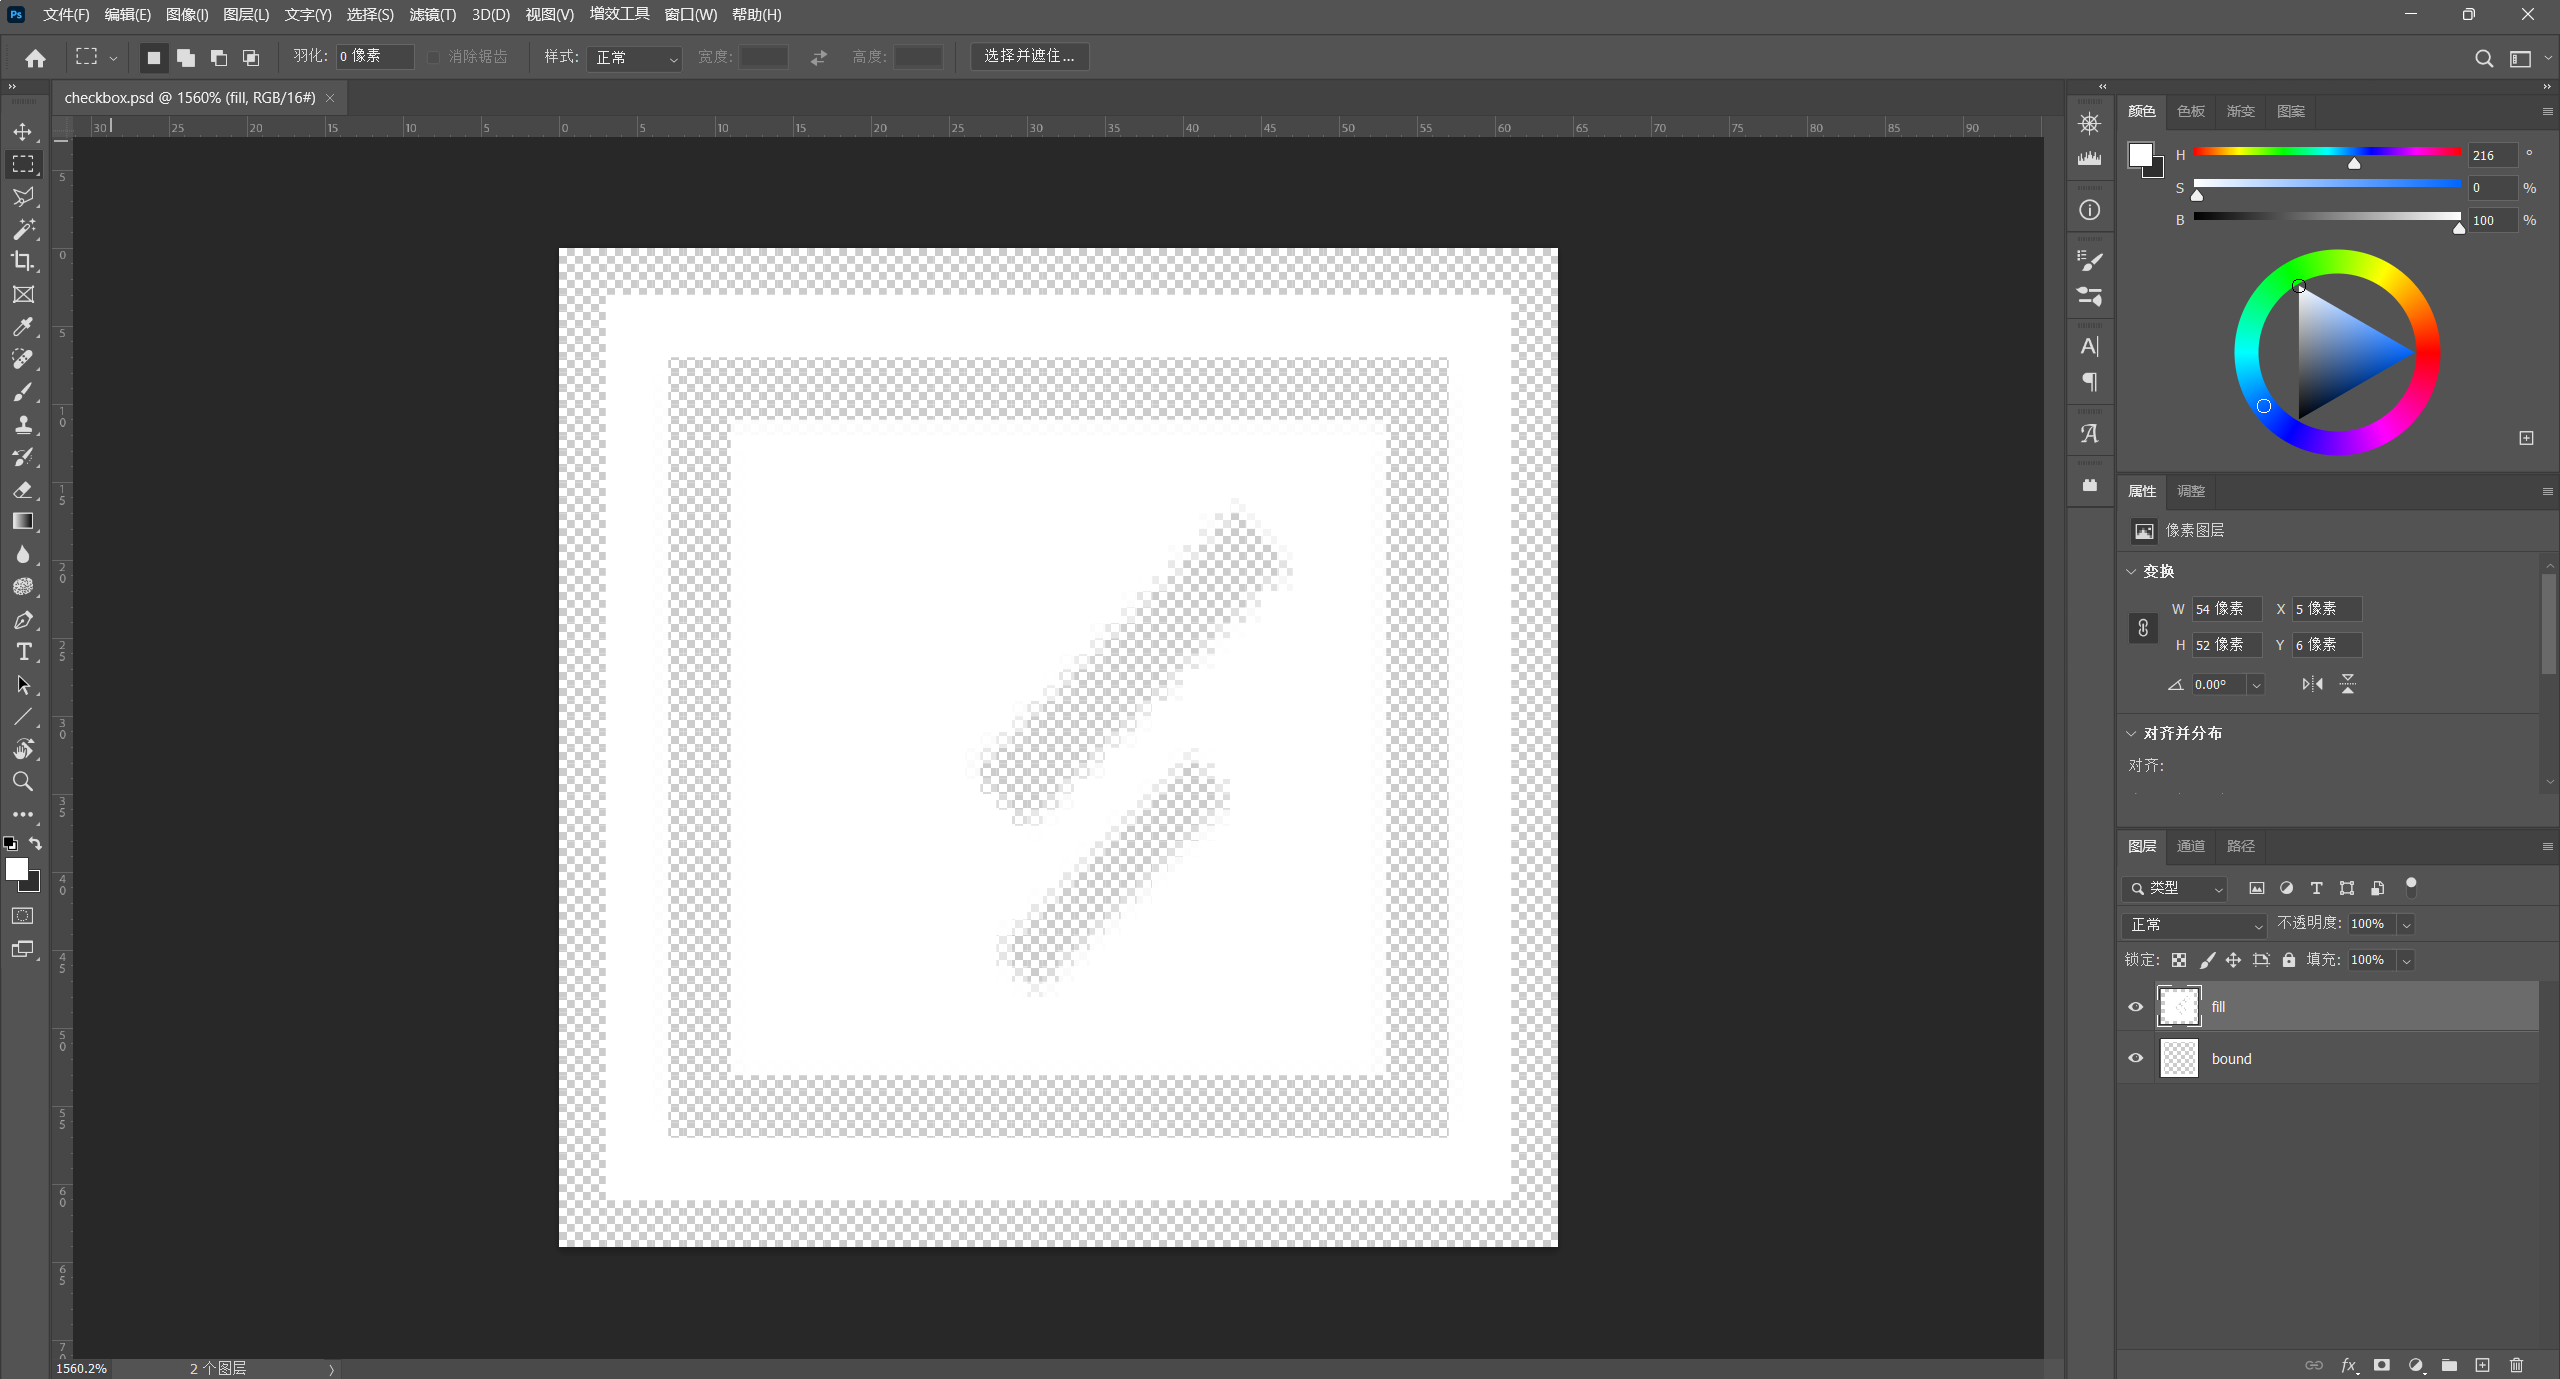Open the 不透明度 opacity dropdown arrow
The height and width of the screenshot is (1379, 2560).
pos(2406,925)
